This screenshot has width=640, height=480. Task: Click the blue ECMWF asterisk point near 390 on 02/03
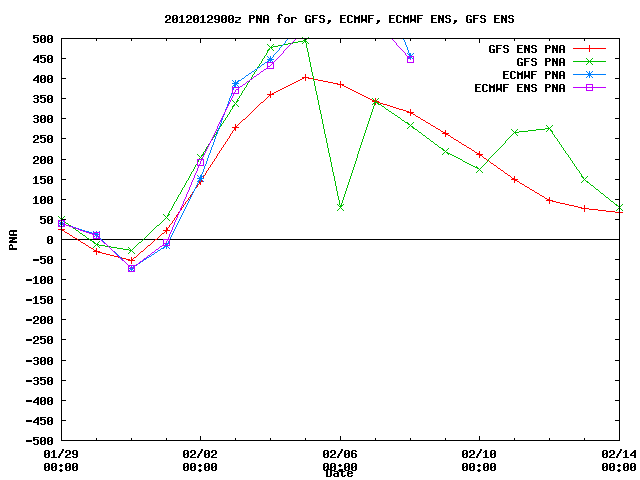tap(236, 83)
